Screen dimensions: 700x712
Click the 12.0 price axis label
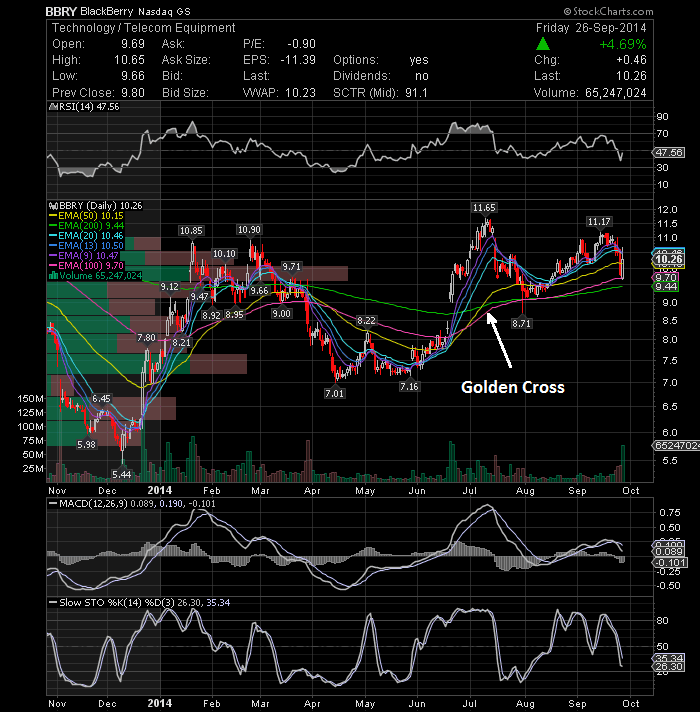coord(667,210)
